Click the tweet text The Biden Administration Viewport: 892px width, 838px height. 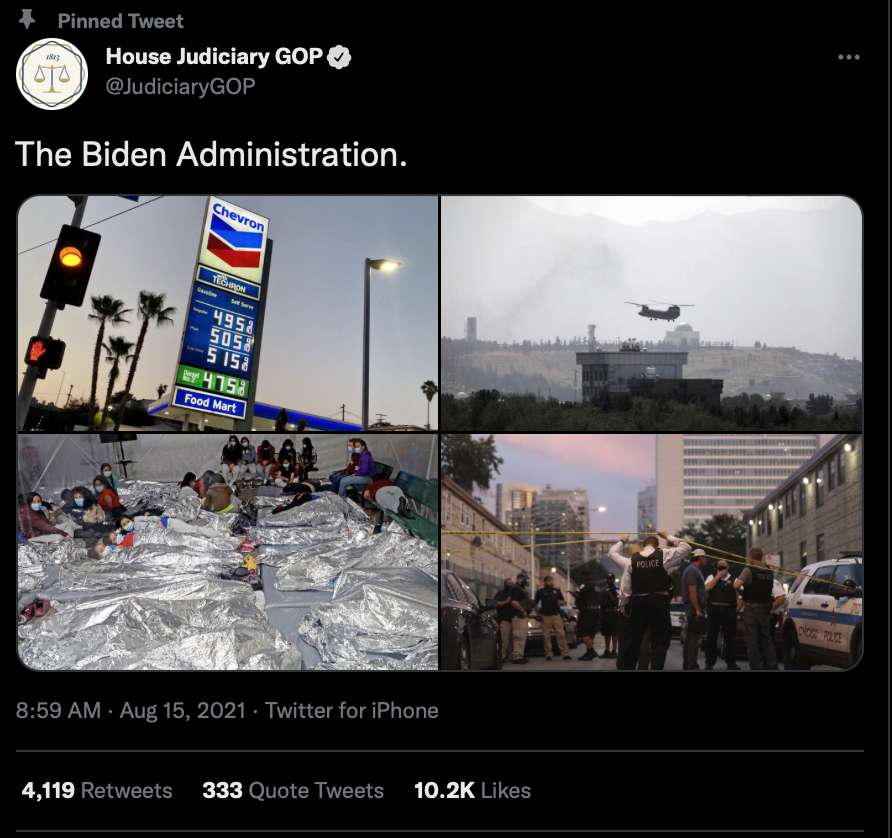tap(211, 154)
